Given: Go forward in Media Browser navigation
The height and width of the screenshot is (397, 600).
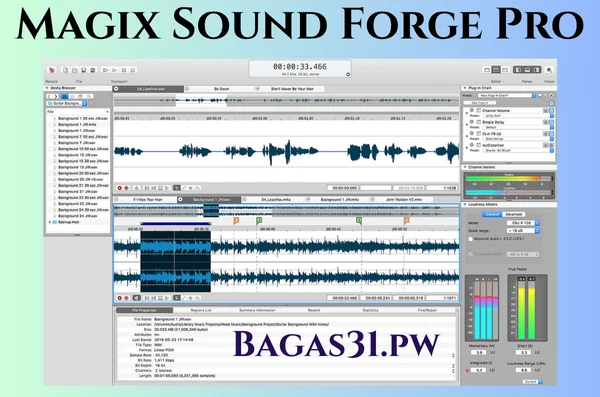Looking at the screenshot, I should [x=55, y=96].
